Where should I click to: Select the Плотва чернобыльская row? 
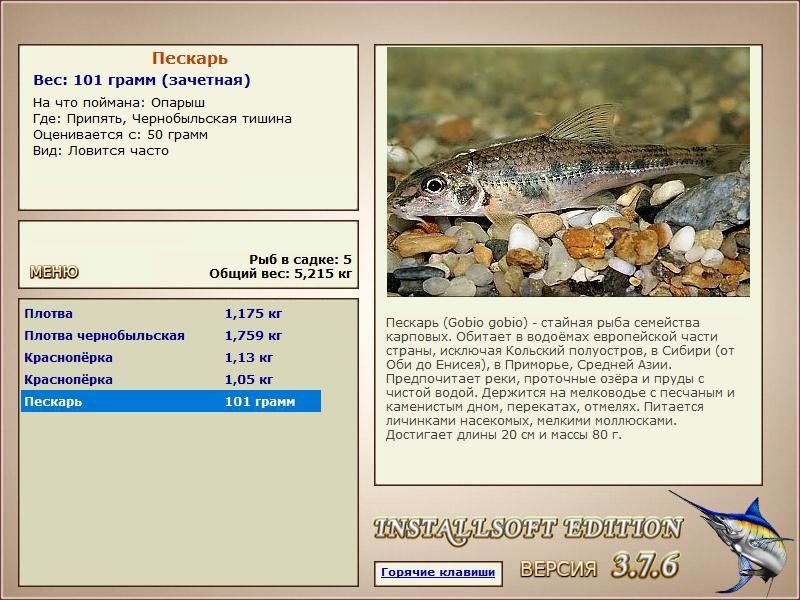[x=171, y=335]
